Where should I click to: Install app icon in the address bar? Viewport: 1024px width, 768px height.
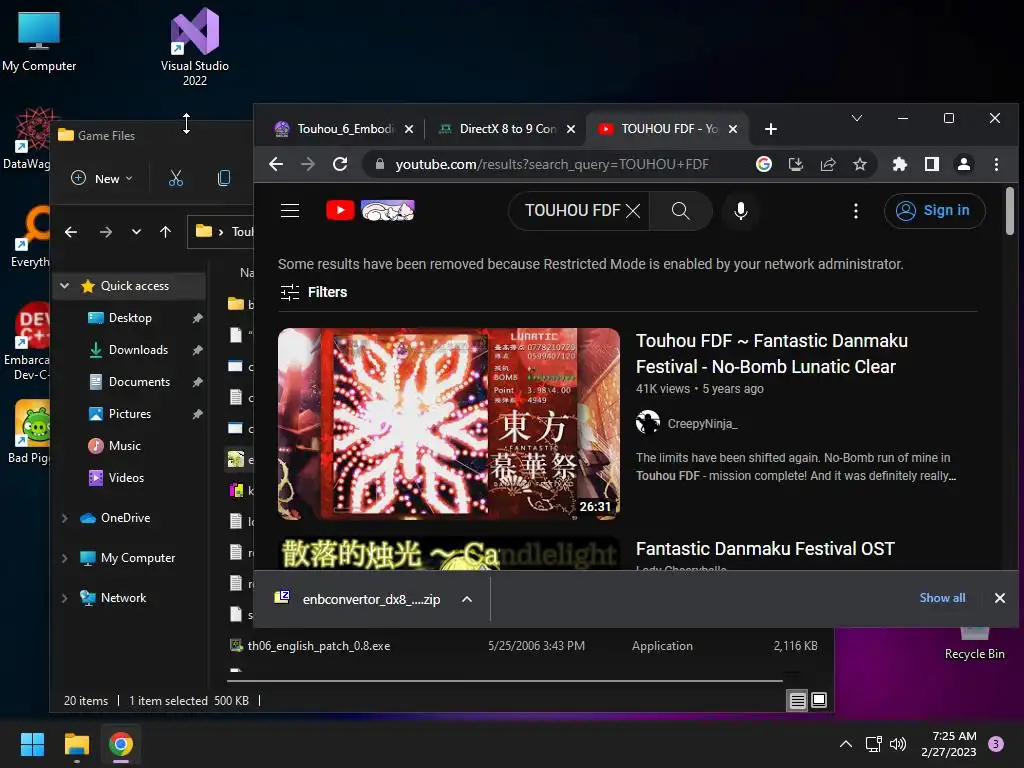click(795, 164)
